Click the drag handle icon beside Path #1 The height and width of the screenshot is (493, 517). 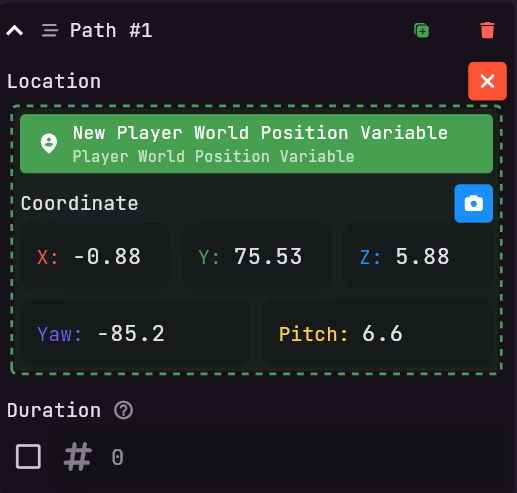(x=50, y=31)
